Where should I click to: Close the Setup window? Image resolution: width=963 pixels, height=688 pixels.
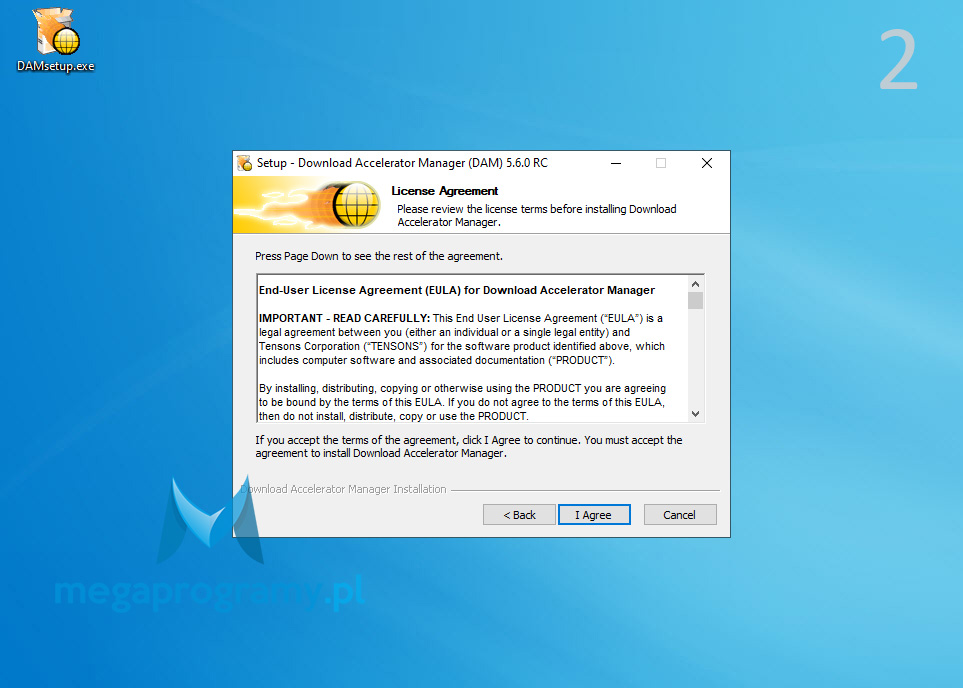point(707,163)
